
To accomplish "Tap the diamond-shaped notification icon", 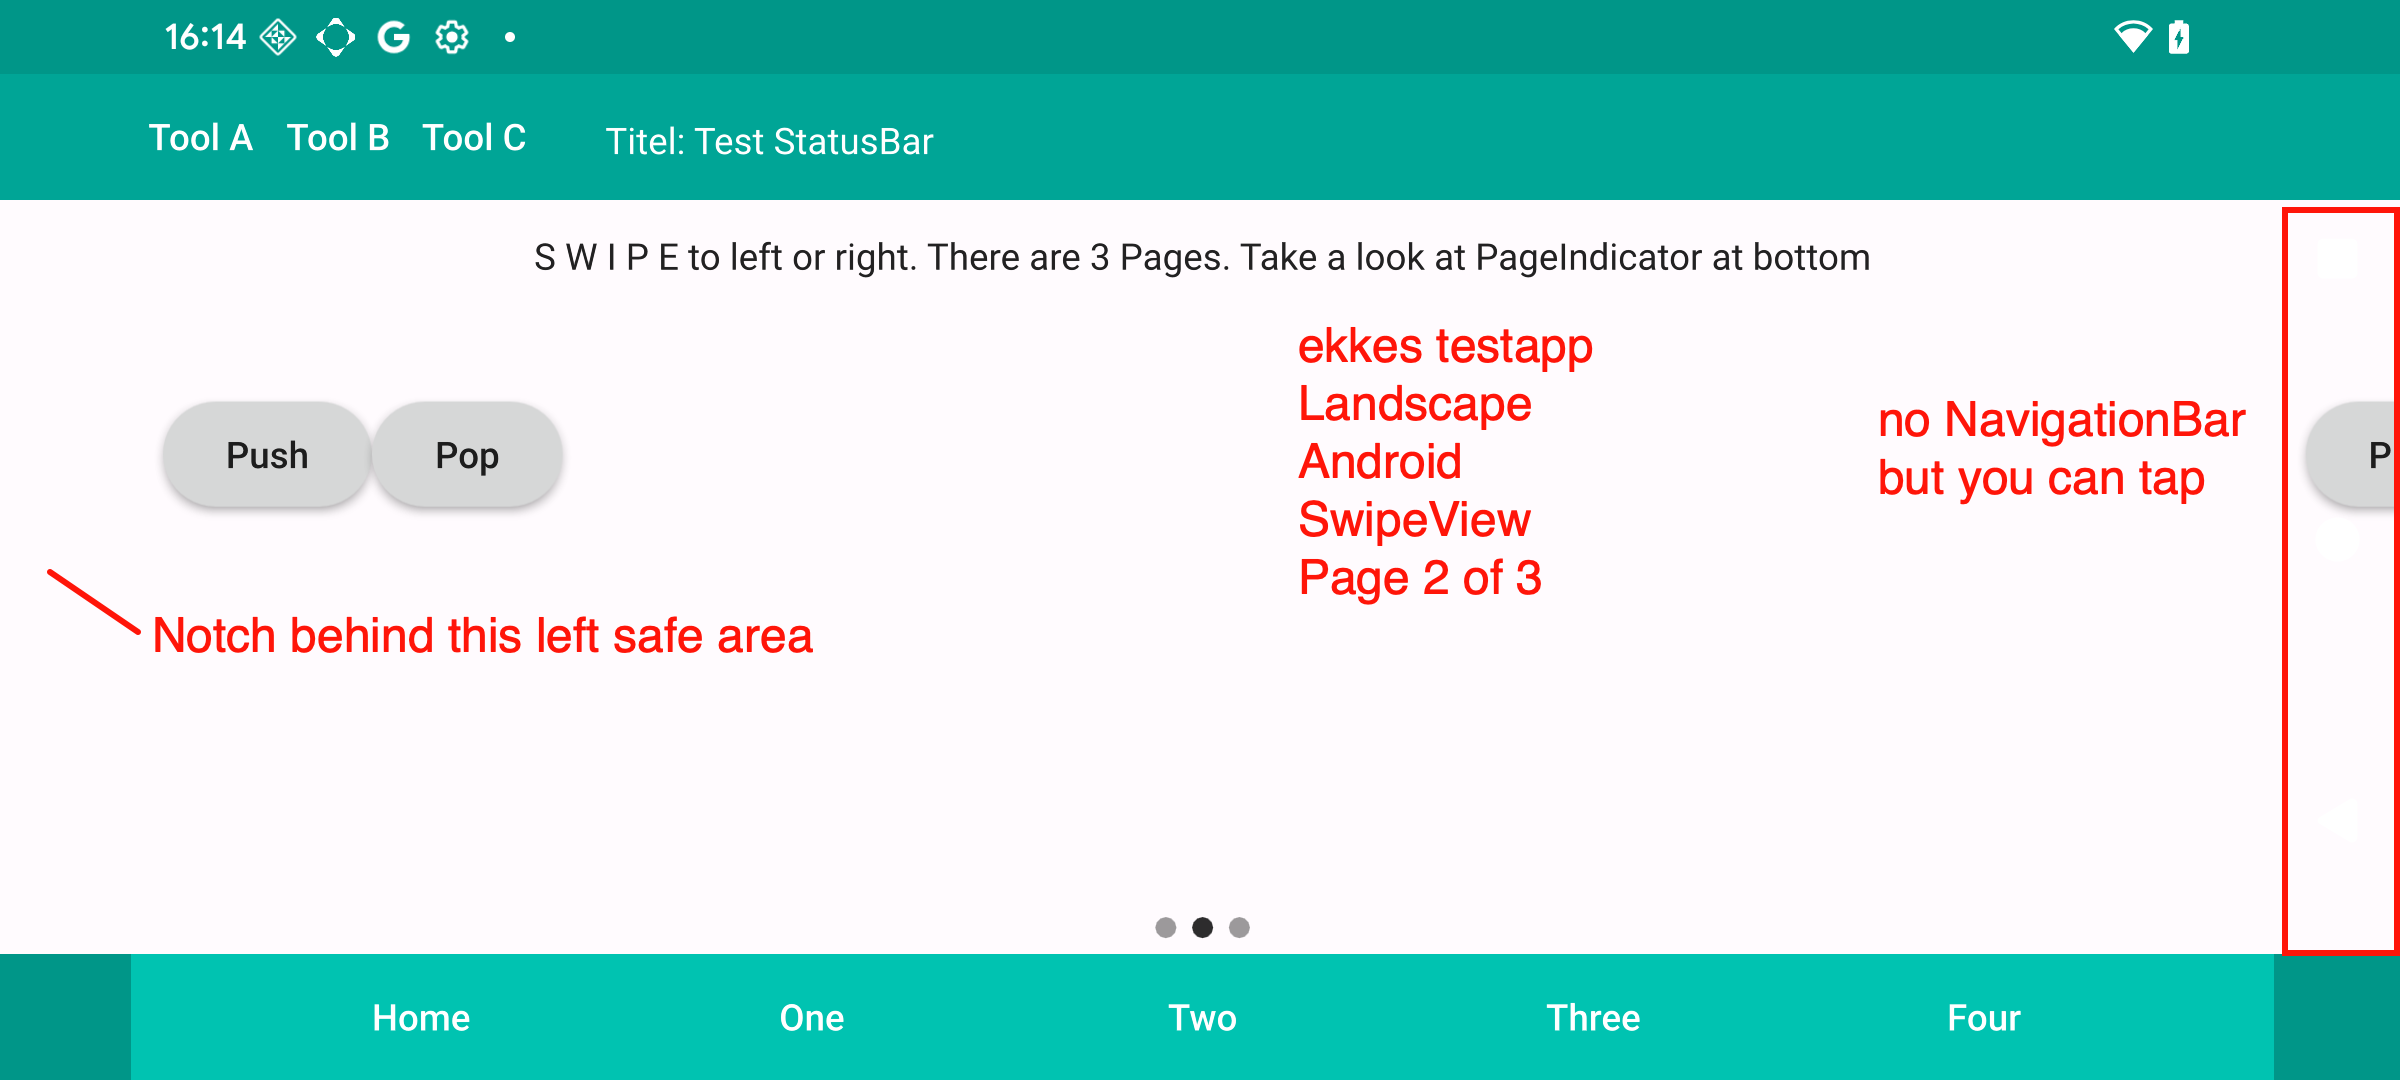I will click(278, 38).
